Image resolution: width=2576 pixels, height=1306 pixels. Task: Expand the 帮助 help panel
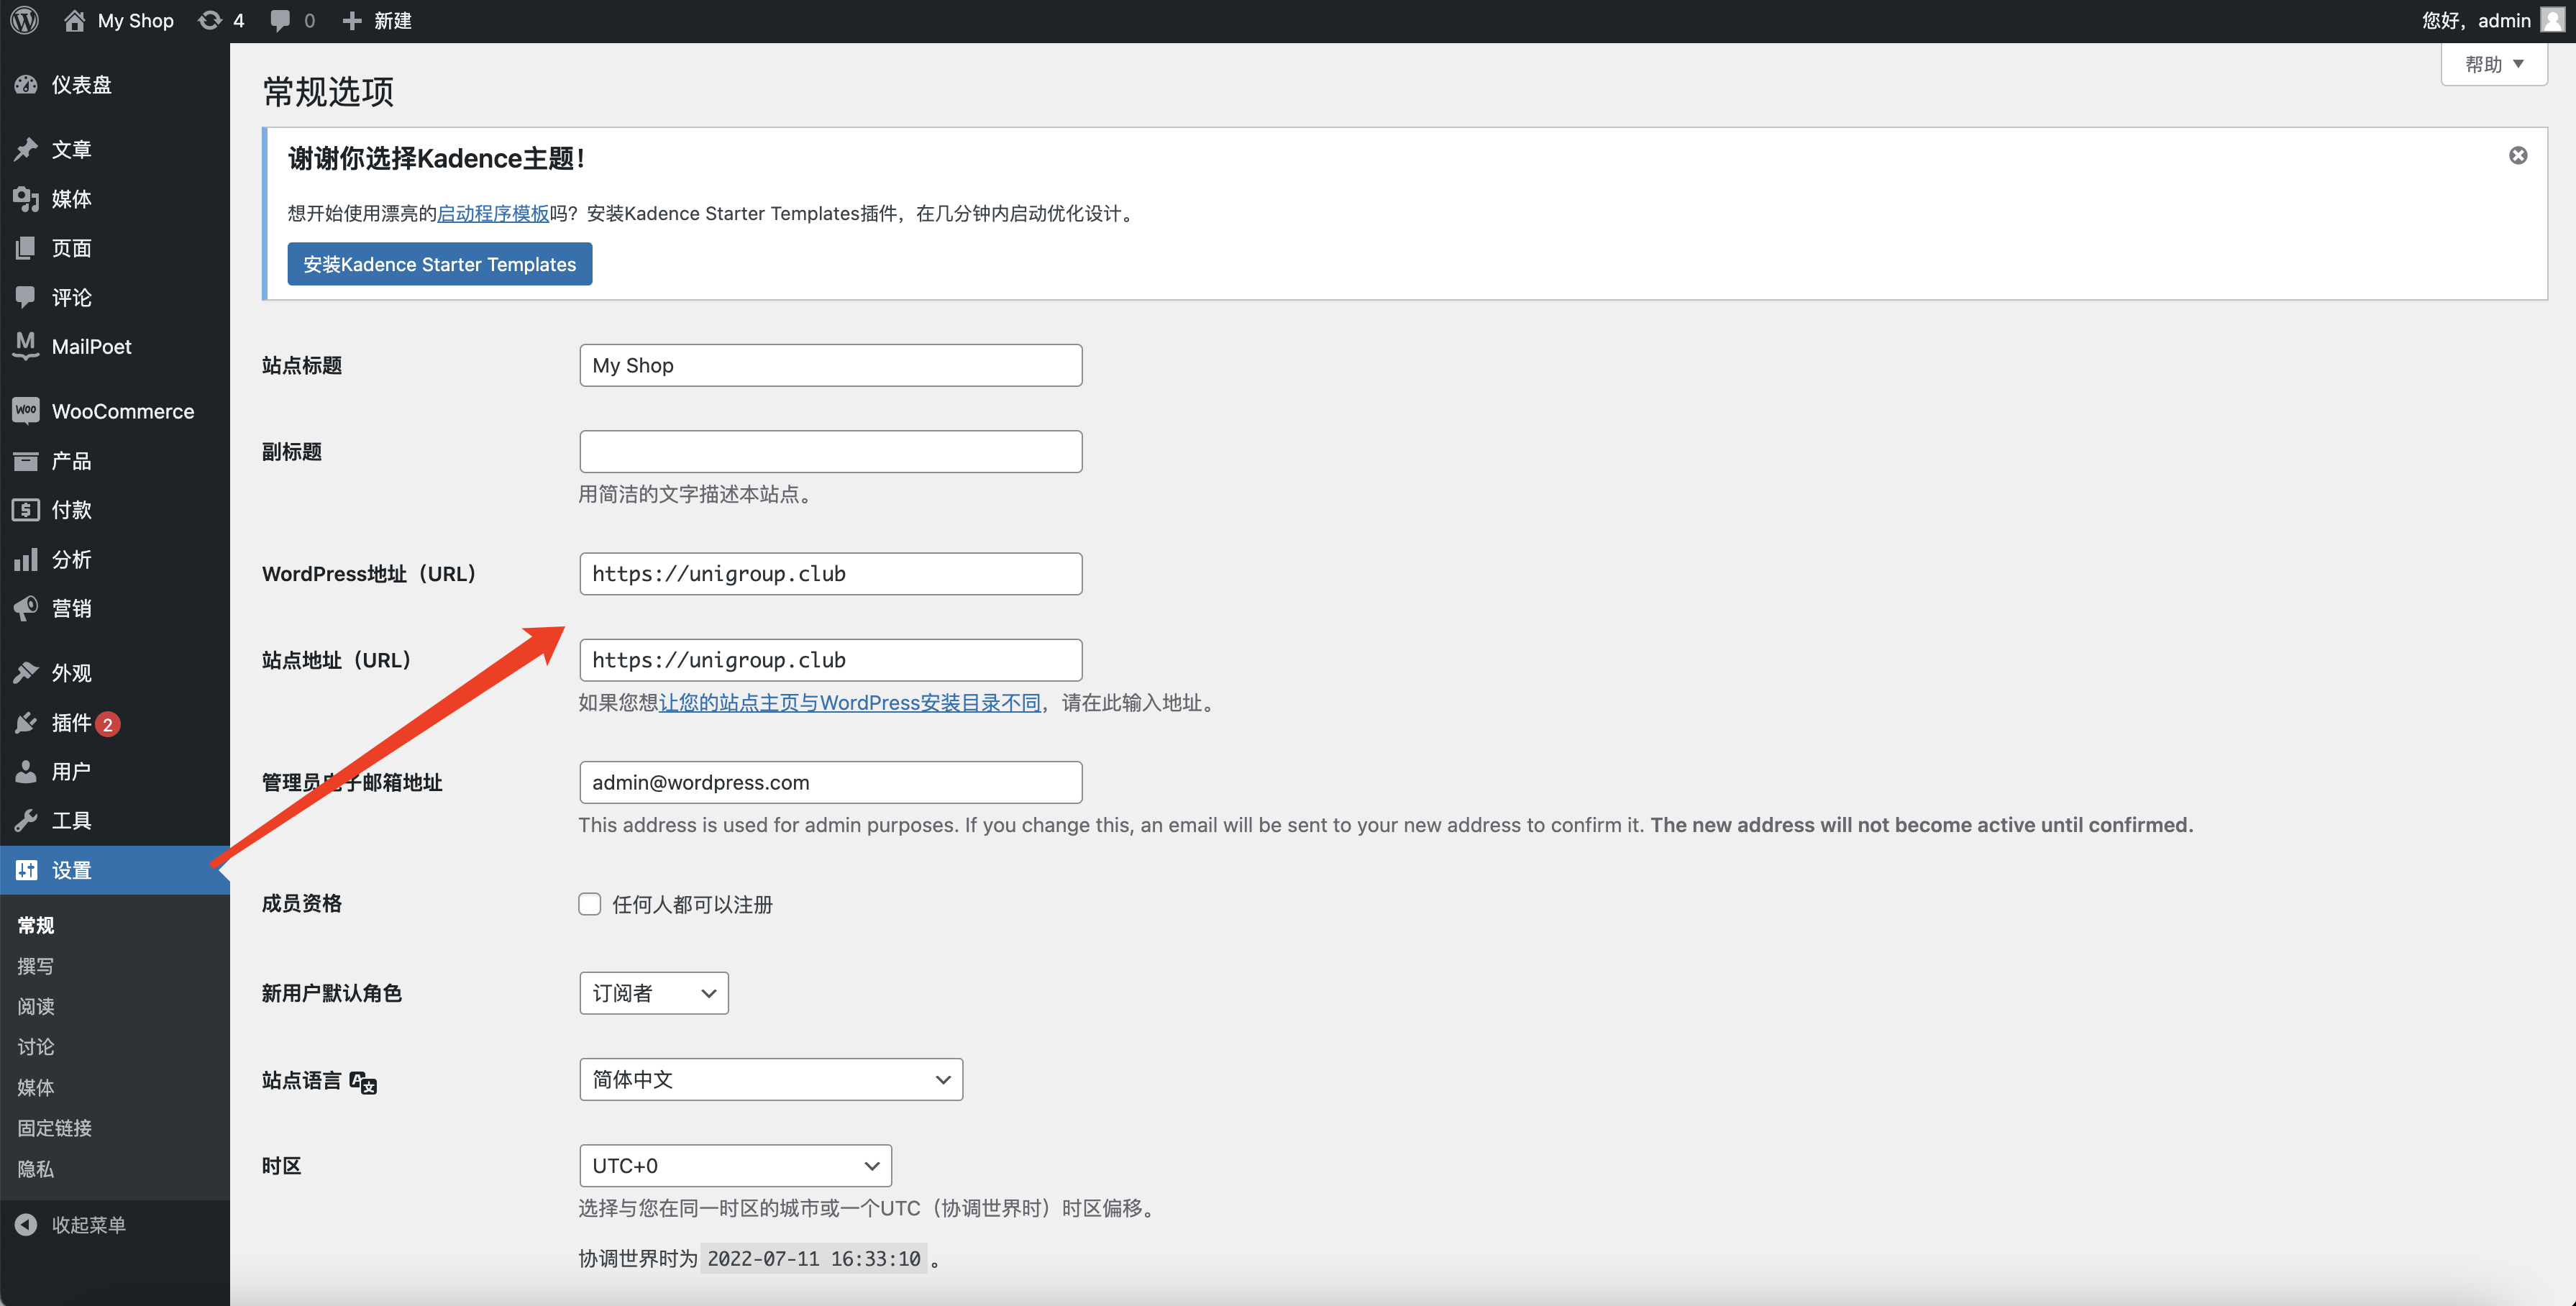pos(2493,64)
